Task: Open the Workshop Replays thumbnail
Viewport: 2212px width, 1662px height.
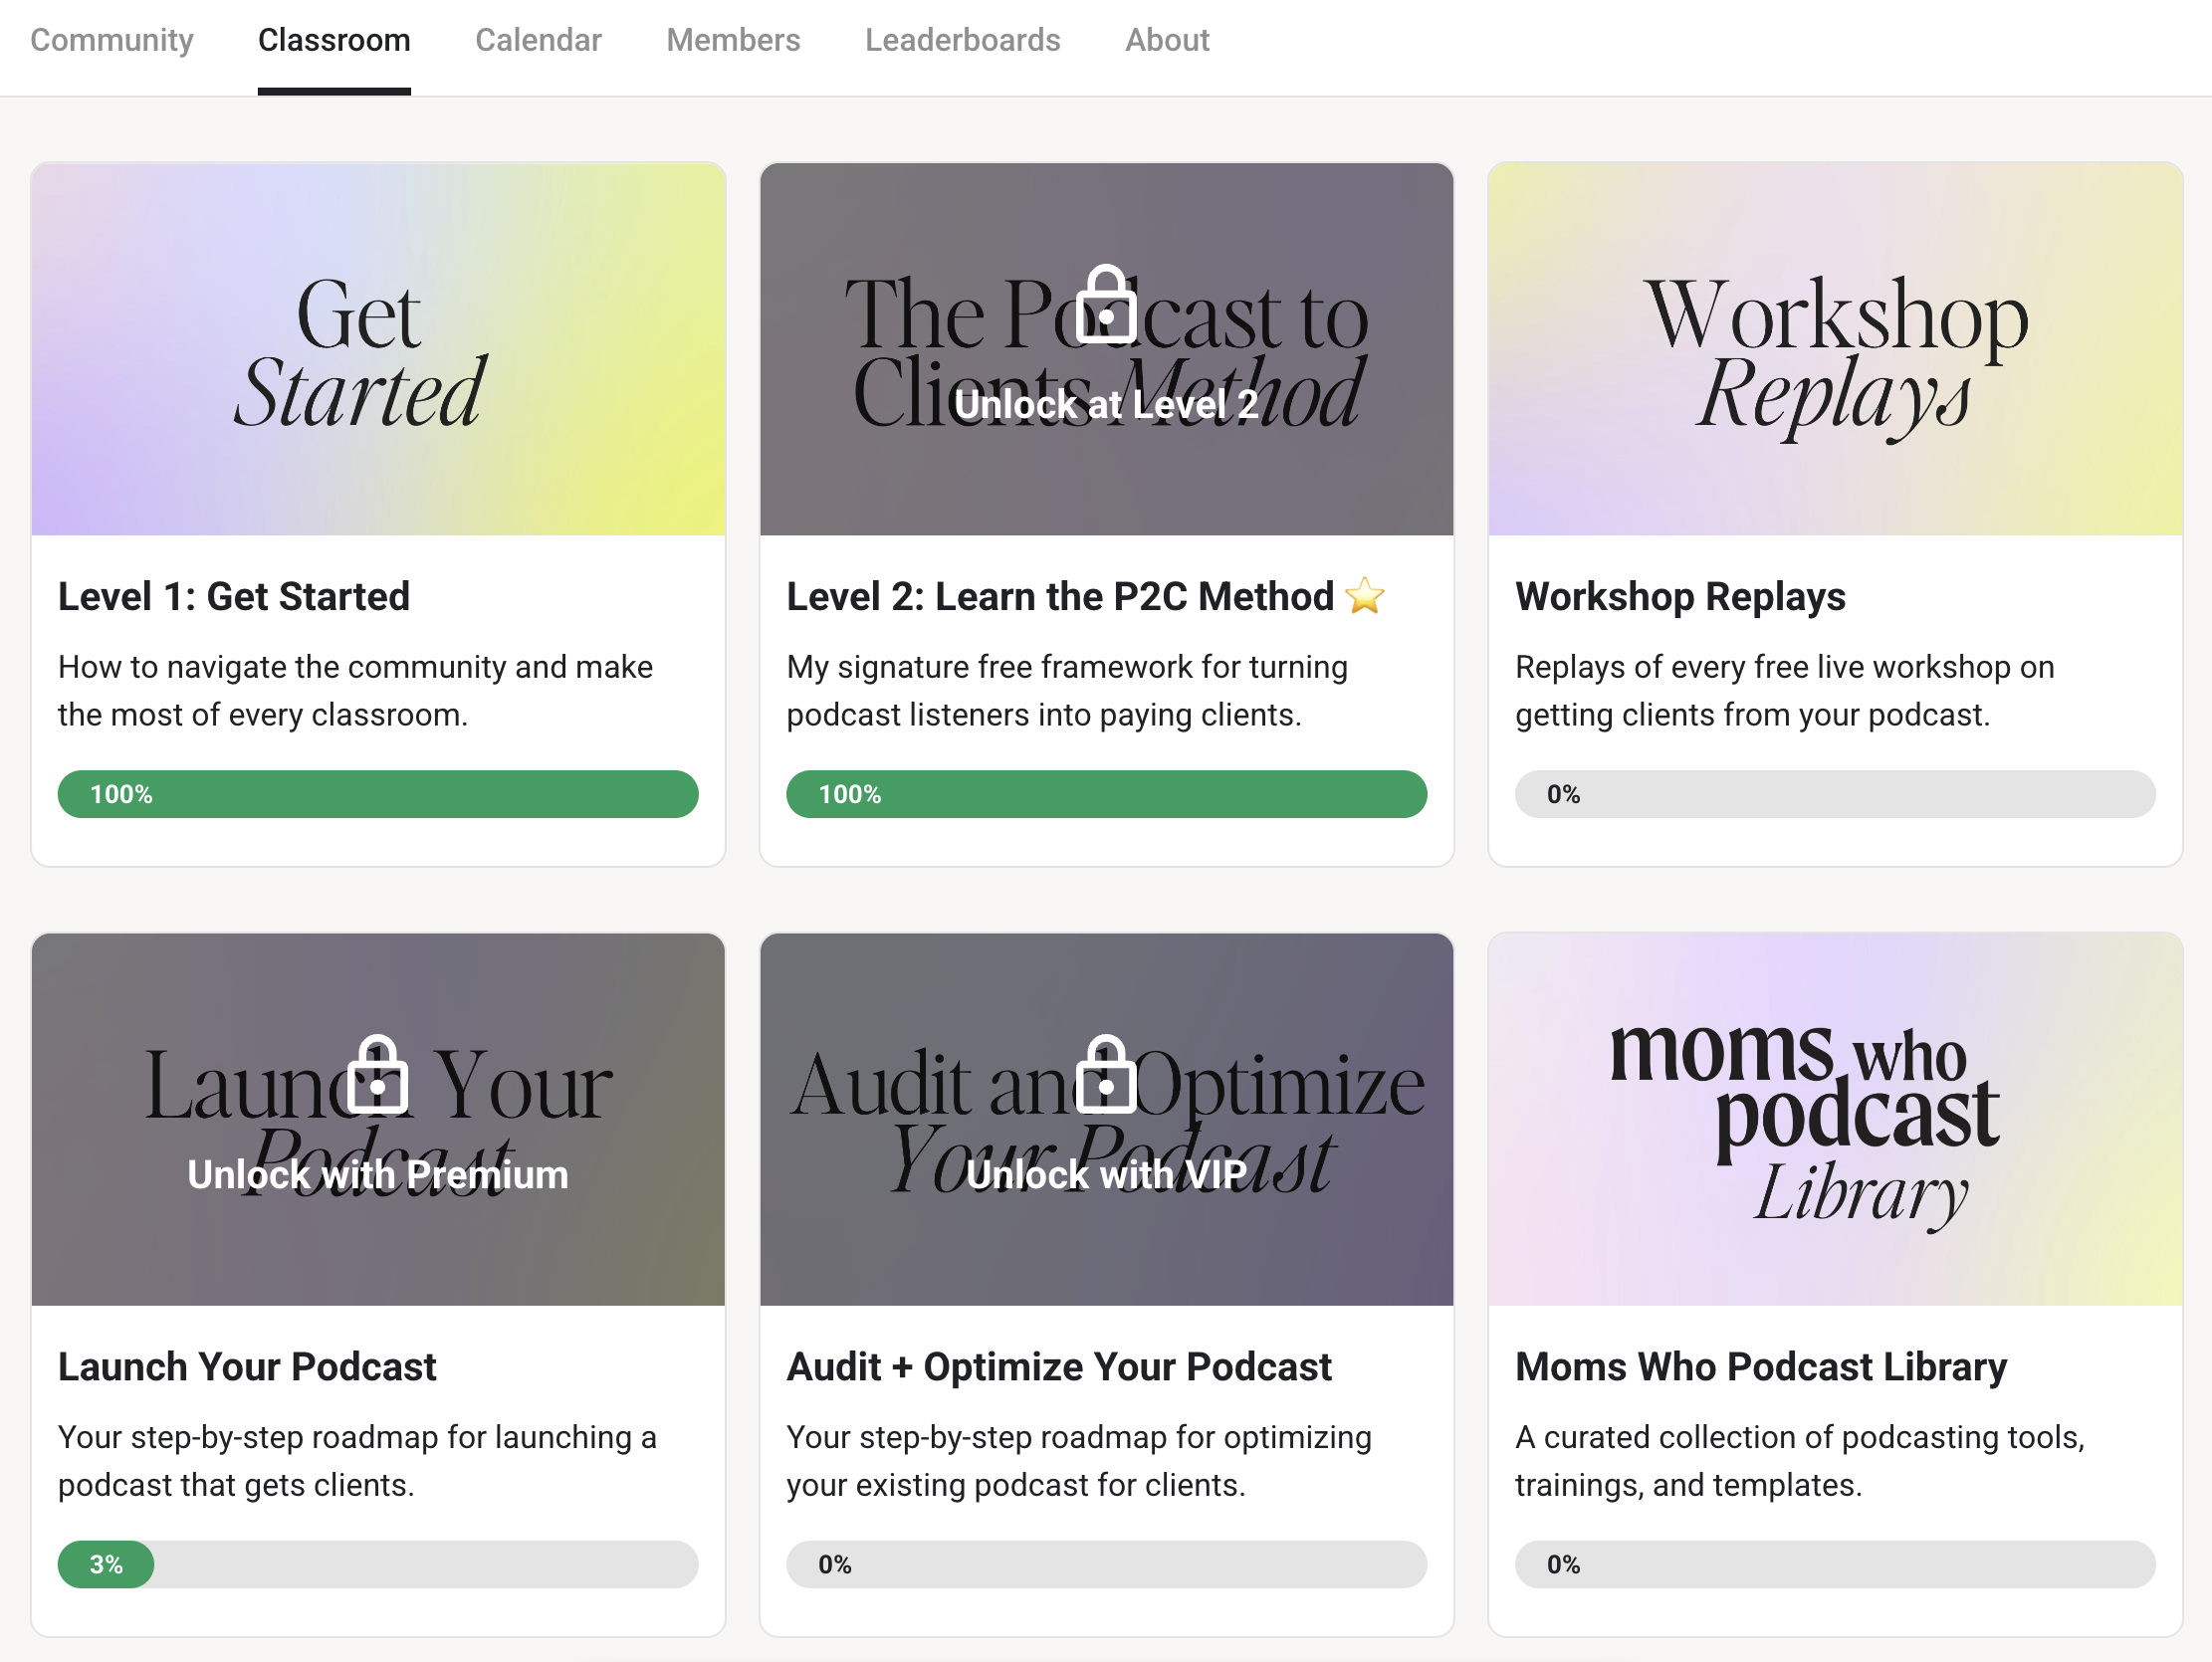Action: pos(1835,349)
